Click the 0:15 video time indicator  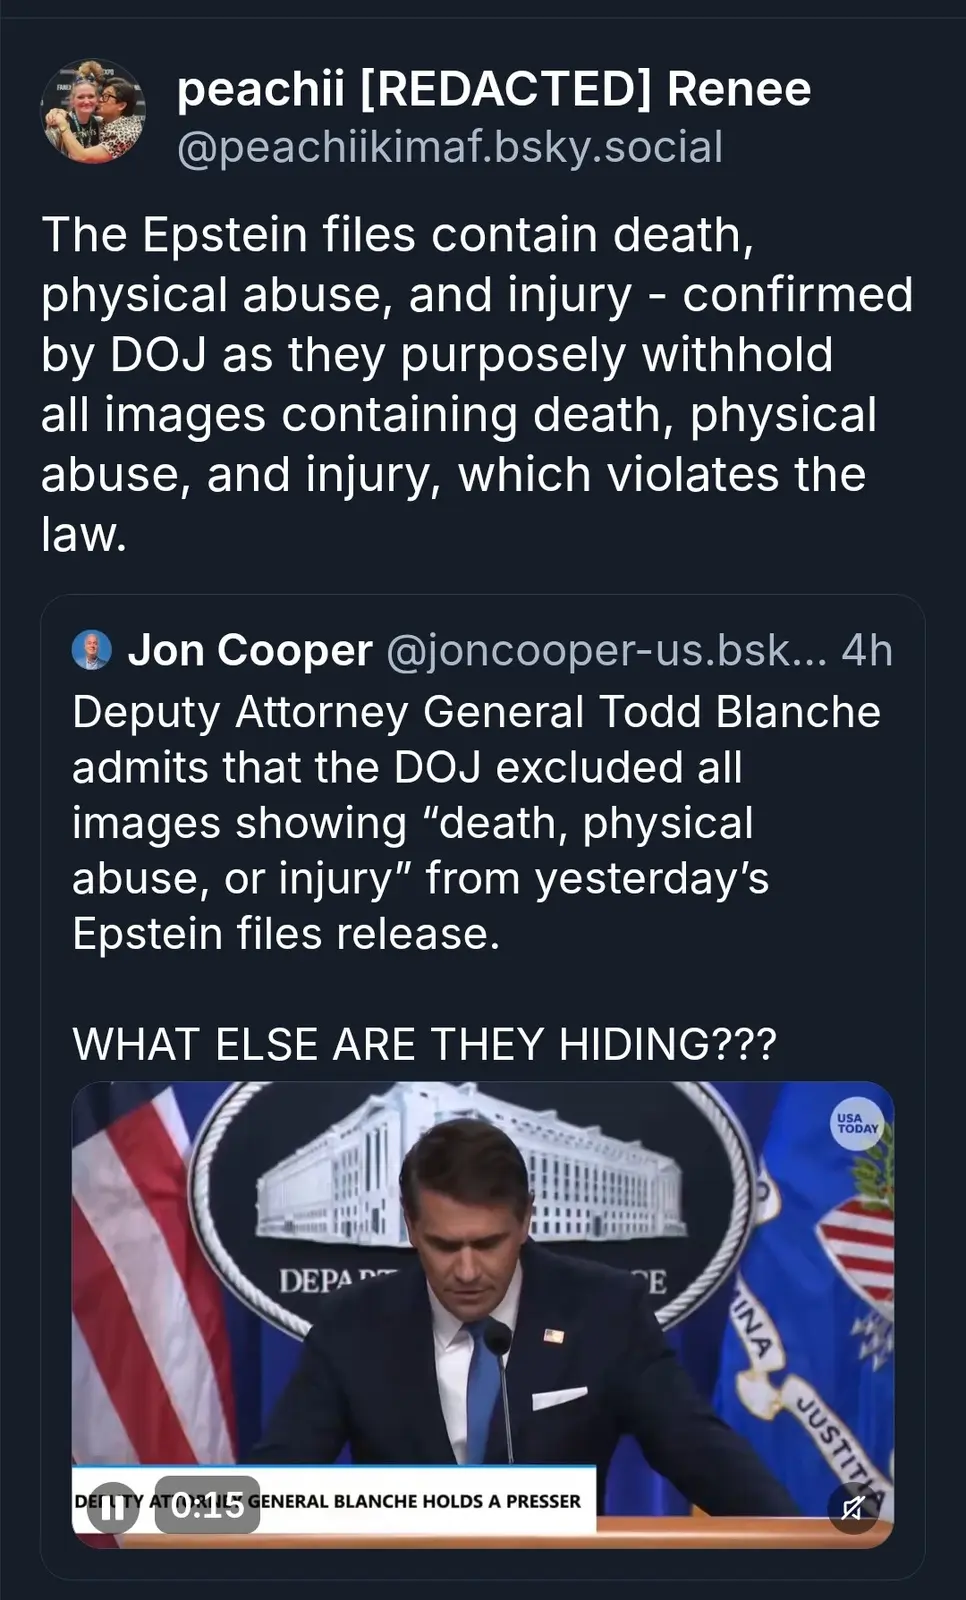click(207, 1505)
